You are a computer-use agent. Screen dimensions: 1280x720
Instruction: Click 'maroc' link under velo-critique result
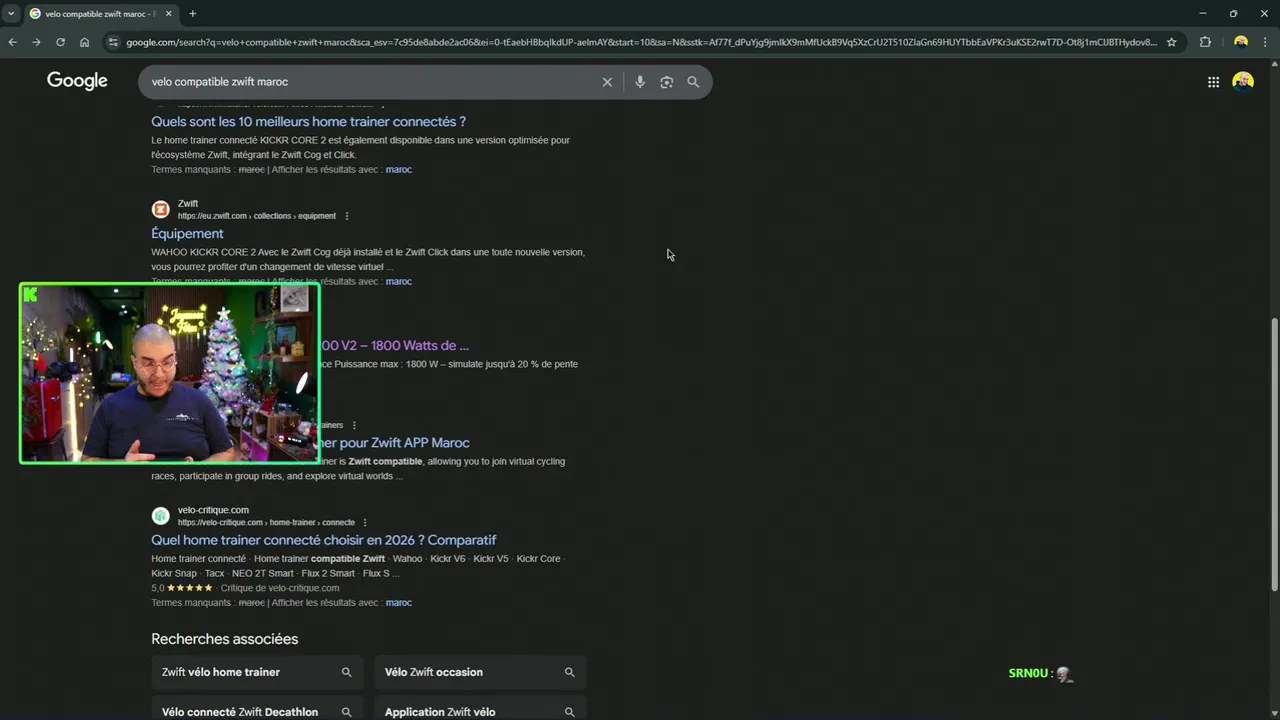(398, 603)
